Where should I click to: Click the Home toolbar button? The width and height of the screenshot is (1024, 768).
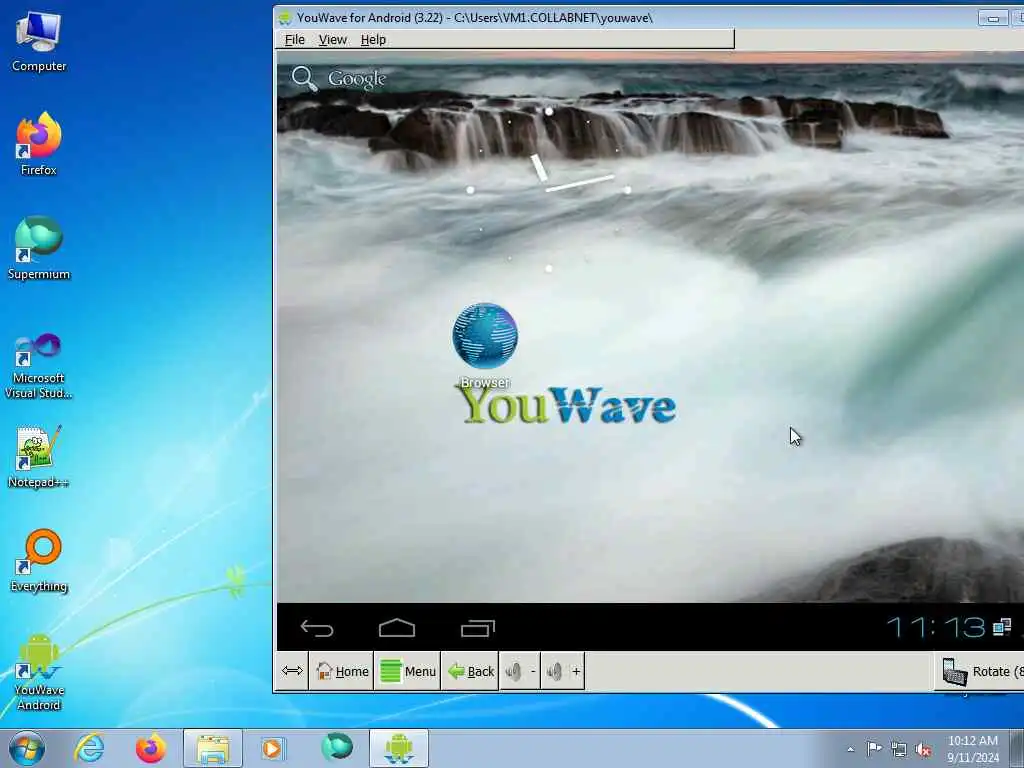(x=342, y=671)
